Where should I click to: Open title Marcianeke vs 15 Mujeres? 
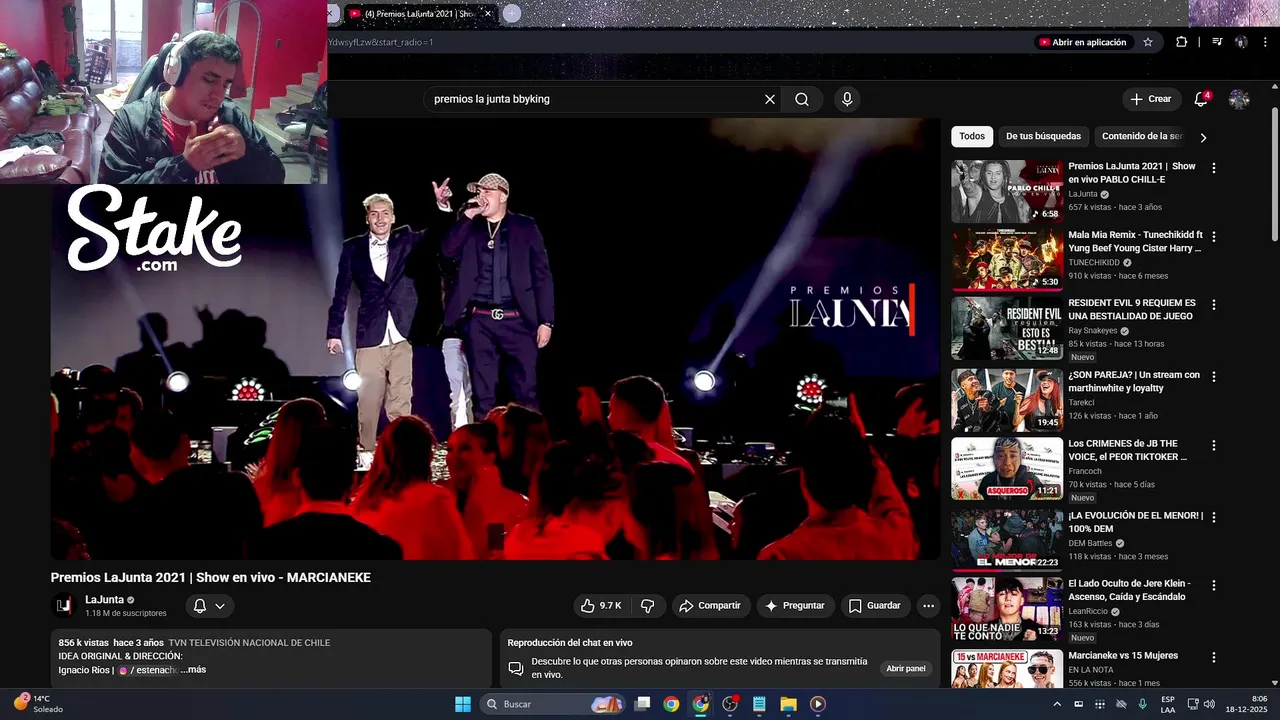1123,656
